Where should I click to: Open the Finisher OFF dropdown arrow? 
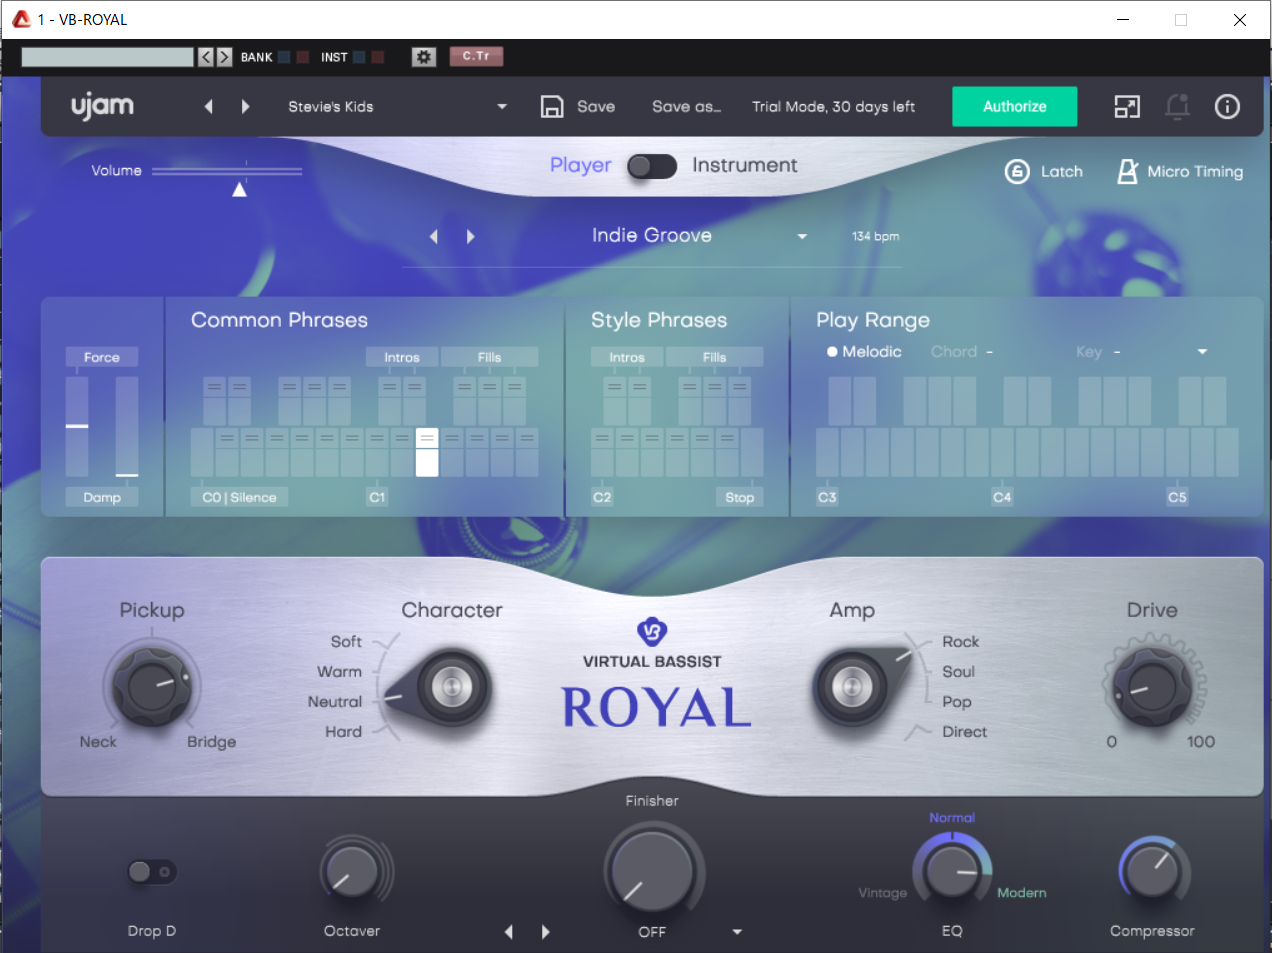737,932
